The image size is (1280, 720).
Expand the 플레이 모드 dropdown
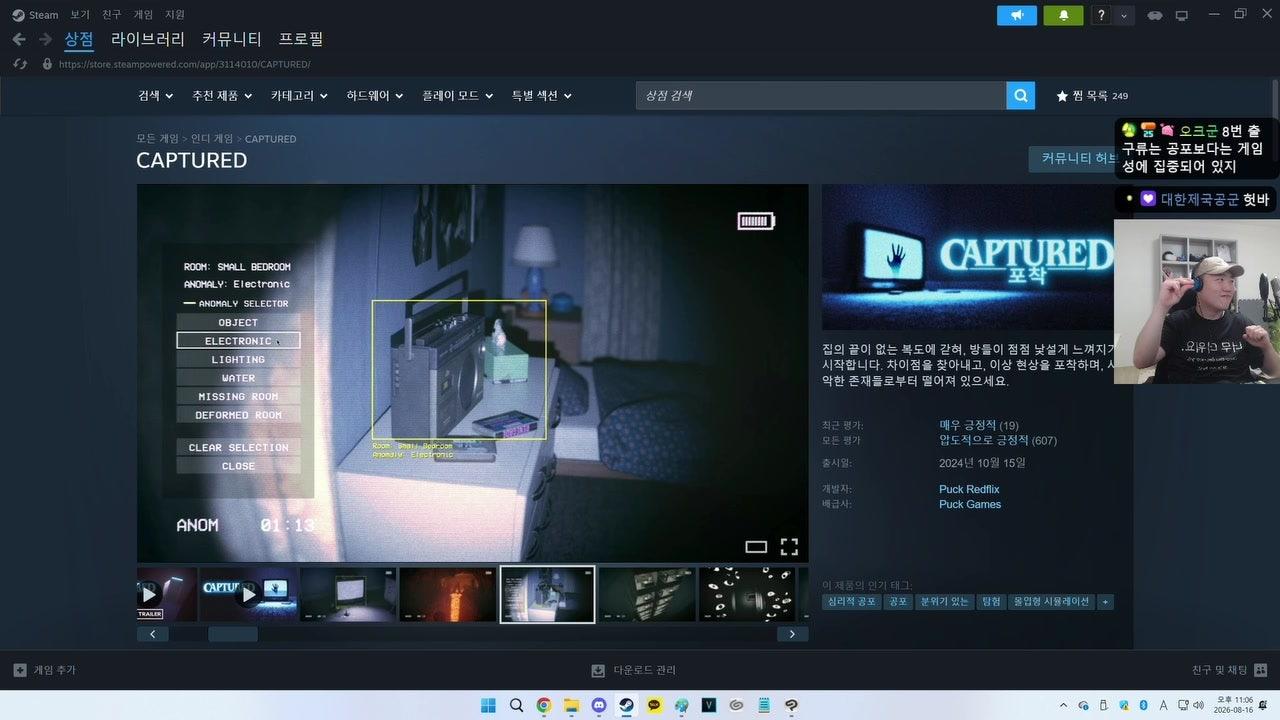coord(458,96)
